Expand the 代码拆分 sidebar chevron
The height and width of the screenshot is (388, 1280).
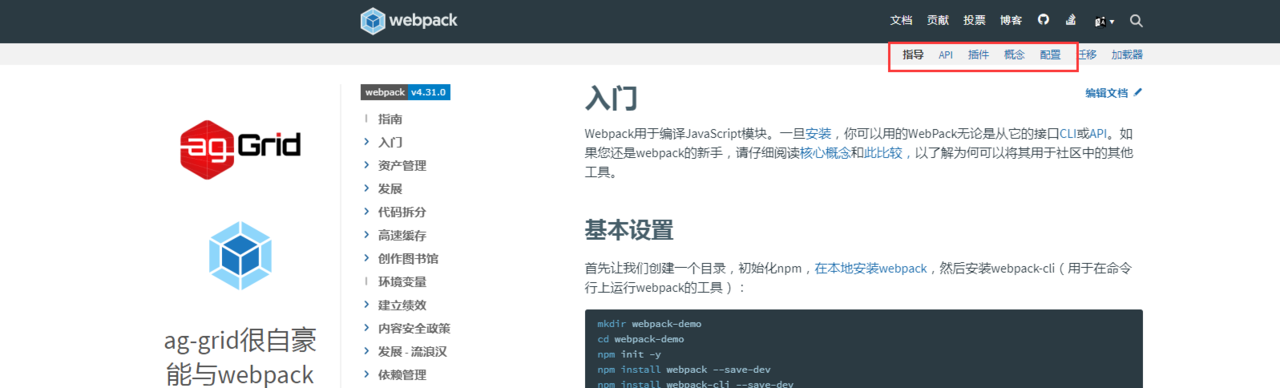point(367,212)
